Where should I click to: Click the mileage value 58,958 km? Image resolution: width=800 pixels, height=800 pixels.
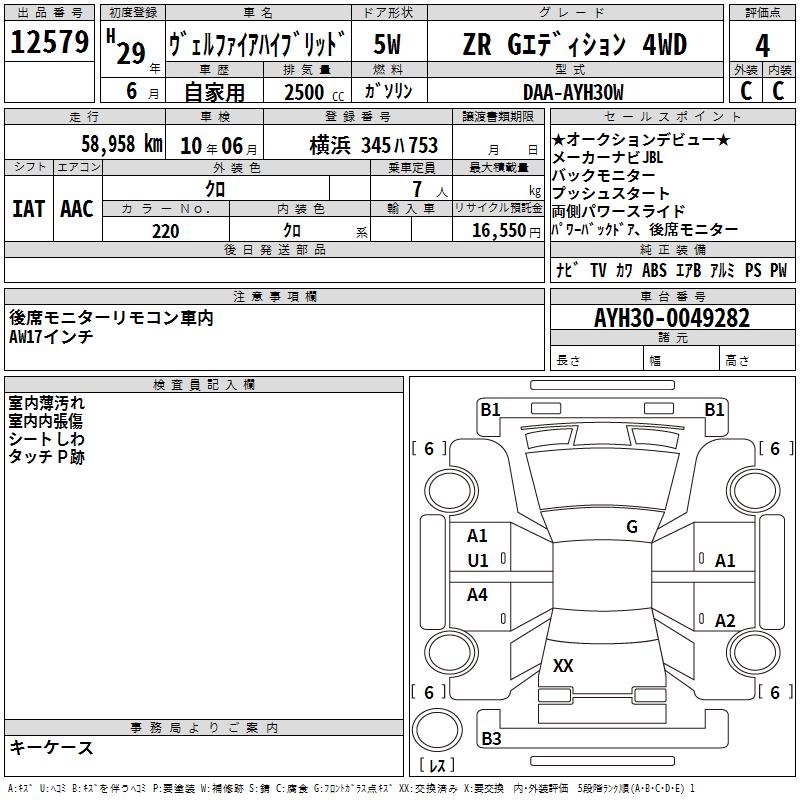tap(122, 144)
